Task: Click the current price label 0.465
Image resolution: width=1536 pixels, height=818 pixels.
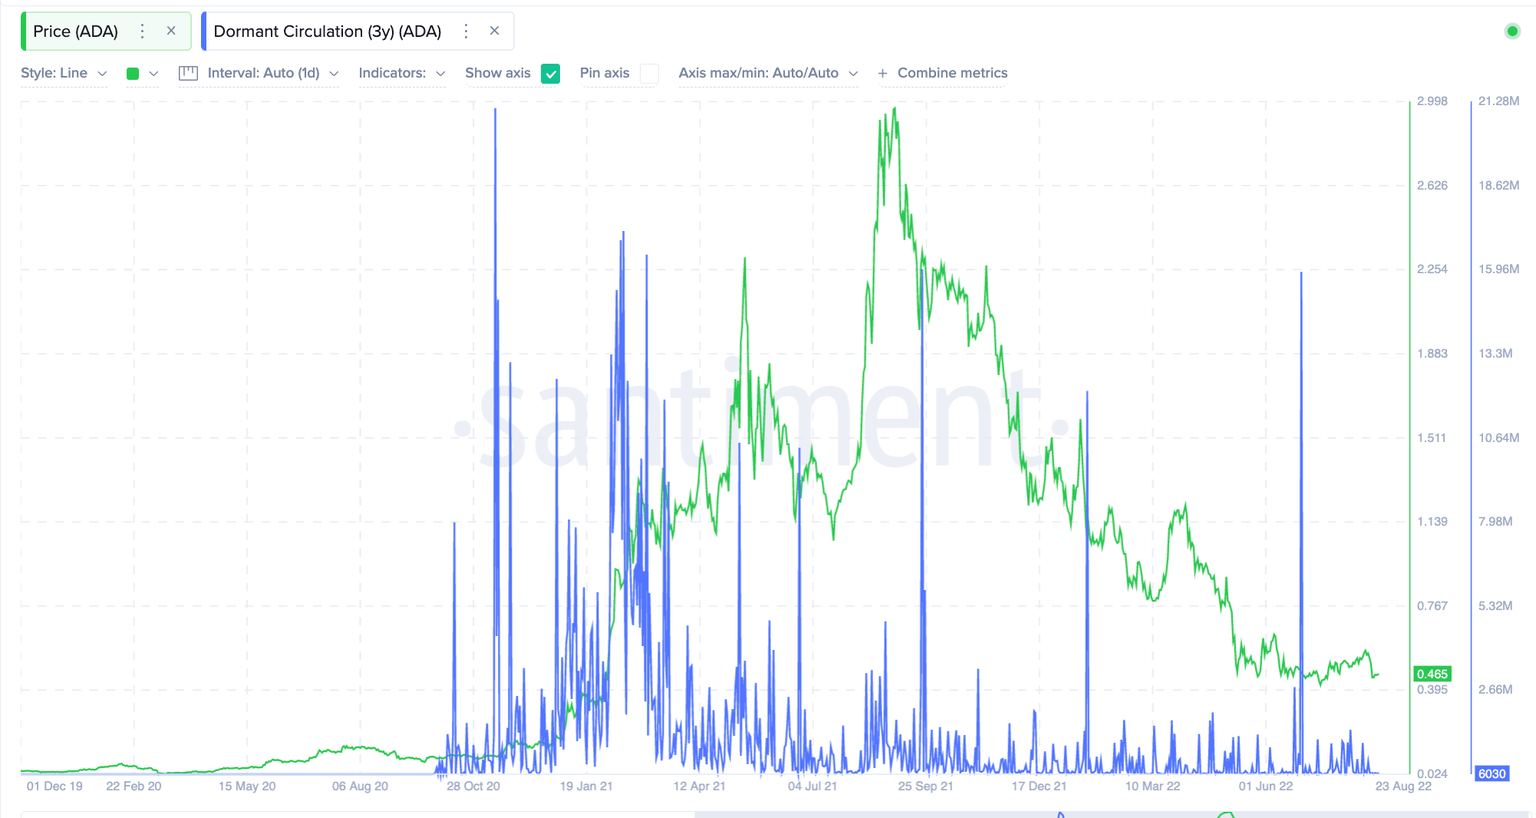Action: [x=1432, y=674]
